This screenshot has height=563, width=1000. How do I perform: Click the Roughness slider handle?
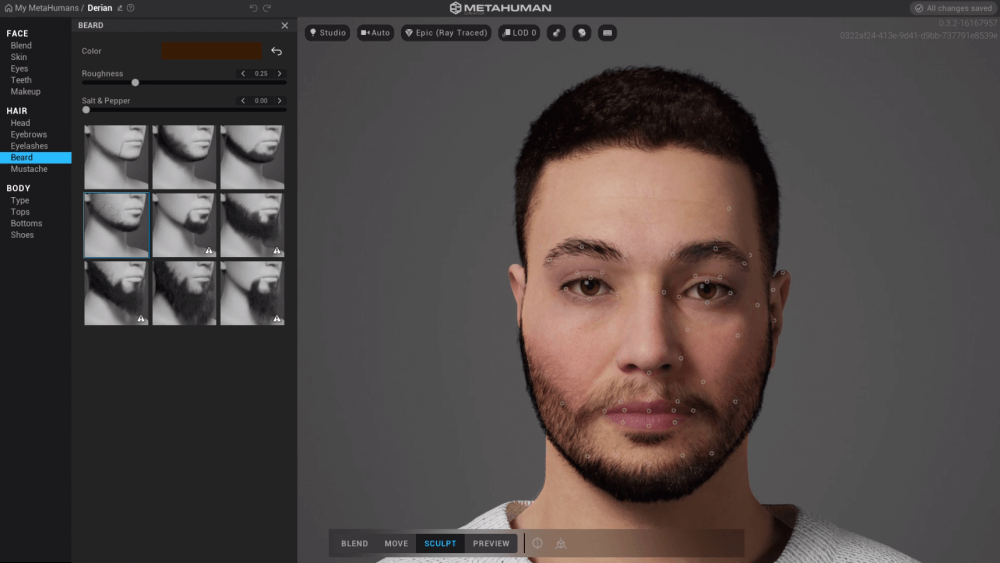pyautogui.click(x=135, y=82)
